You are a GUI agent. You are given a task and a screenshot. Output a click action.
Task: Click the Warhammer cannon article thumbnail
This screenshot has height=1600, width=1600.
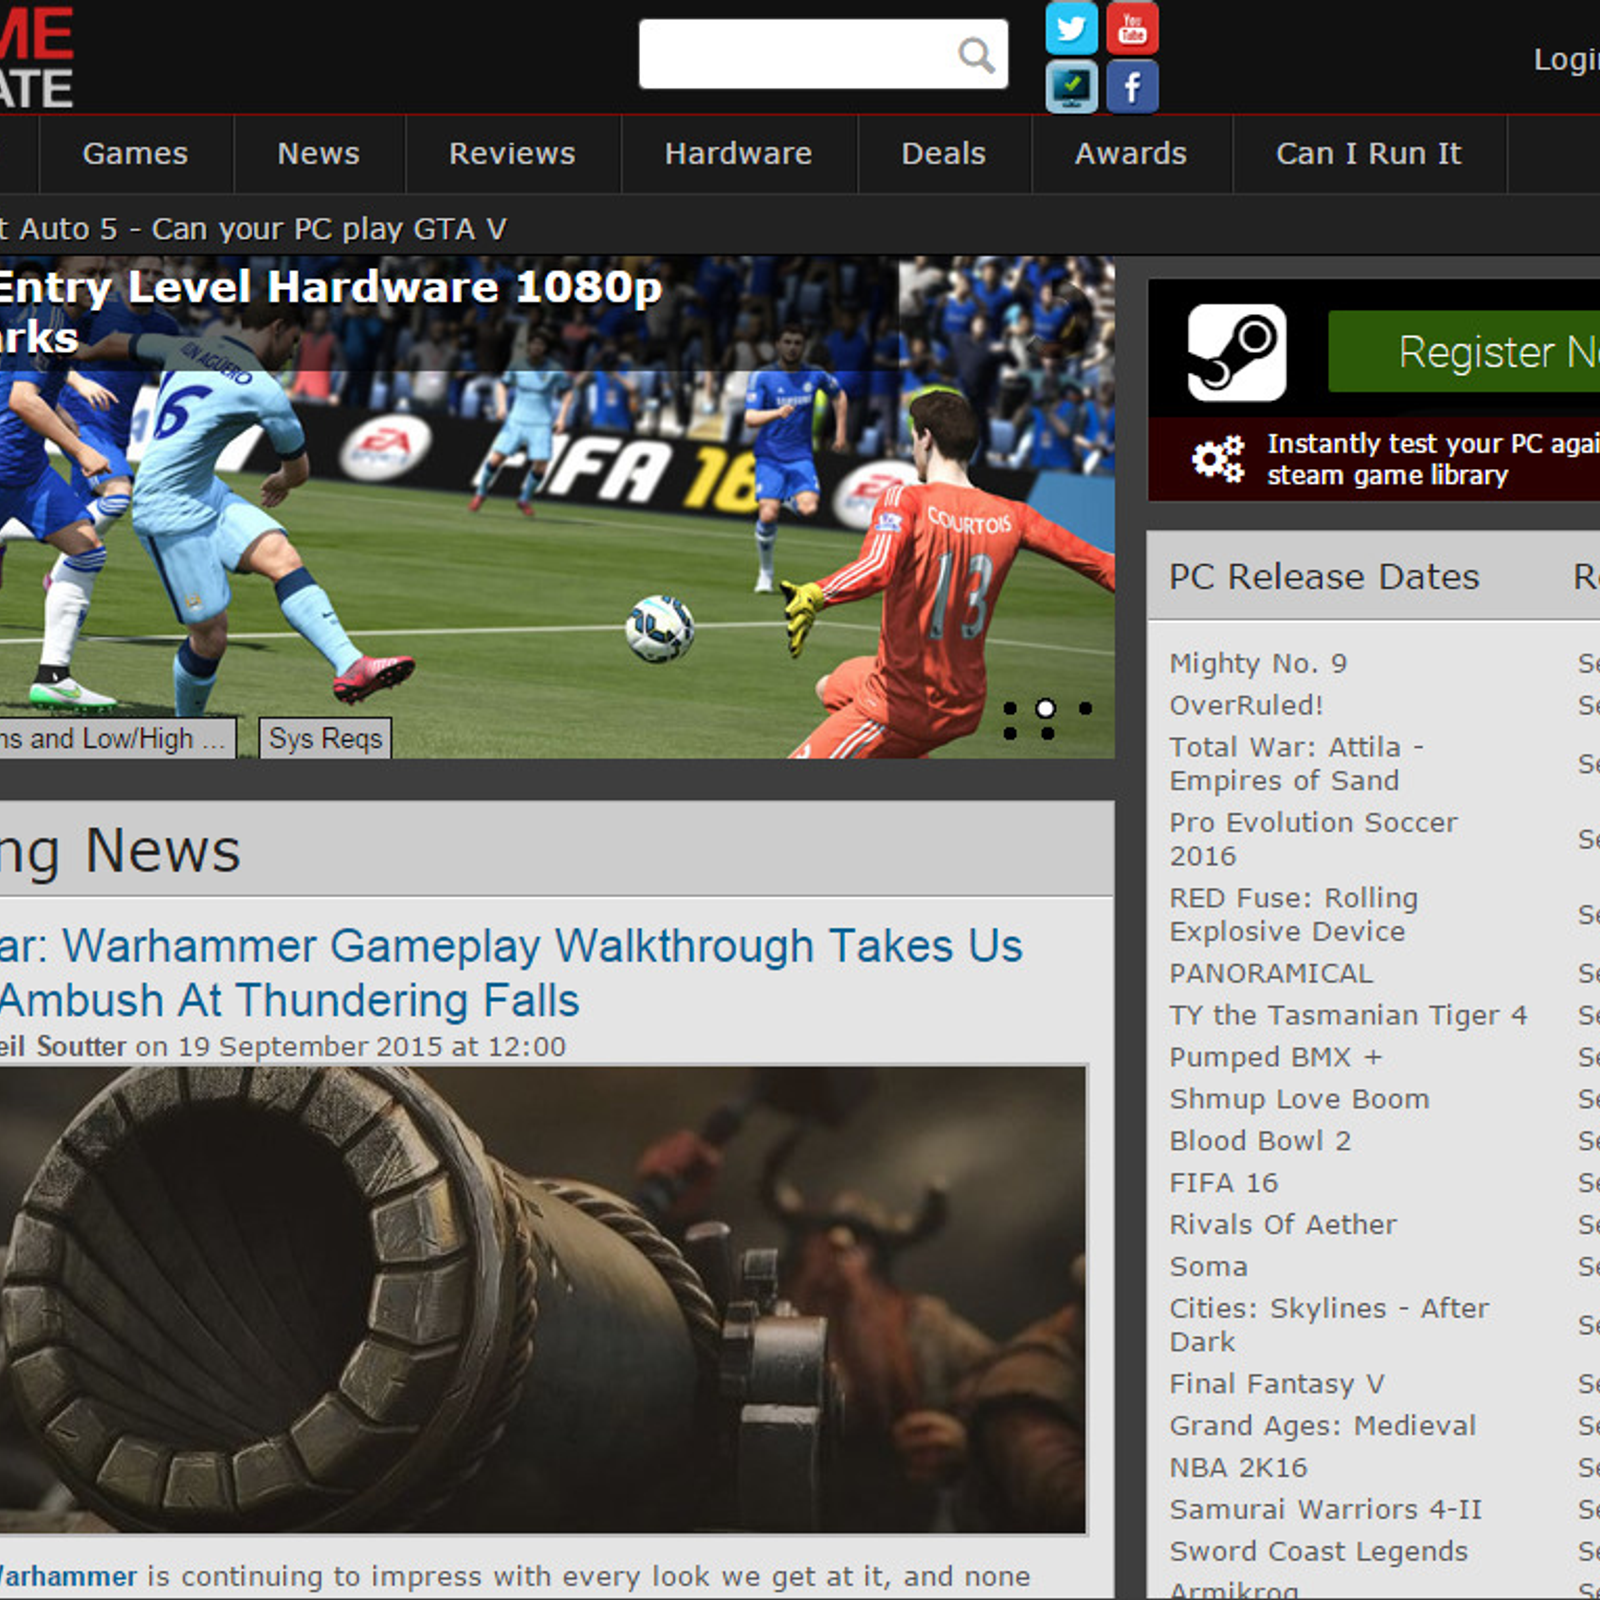point(540,1299)
